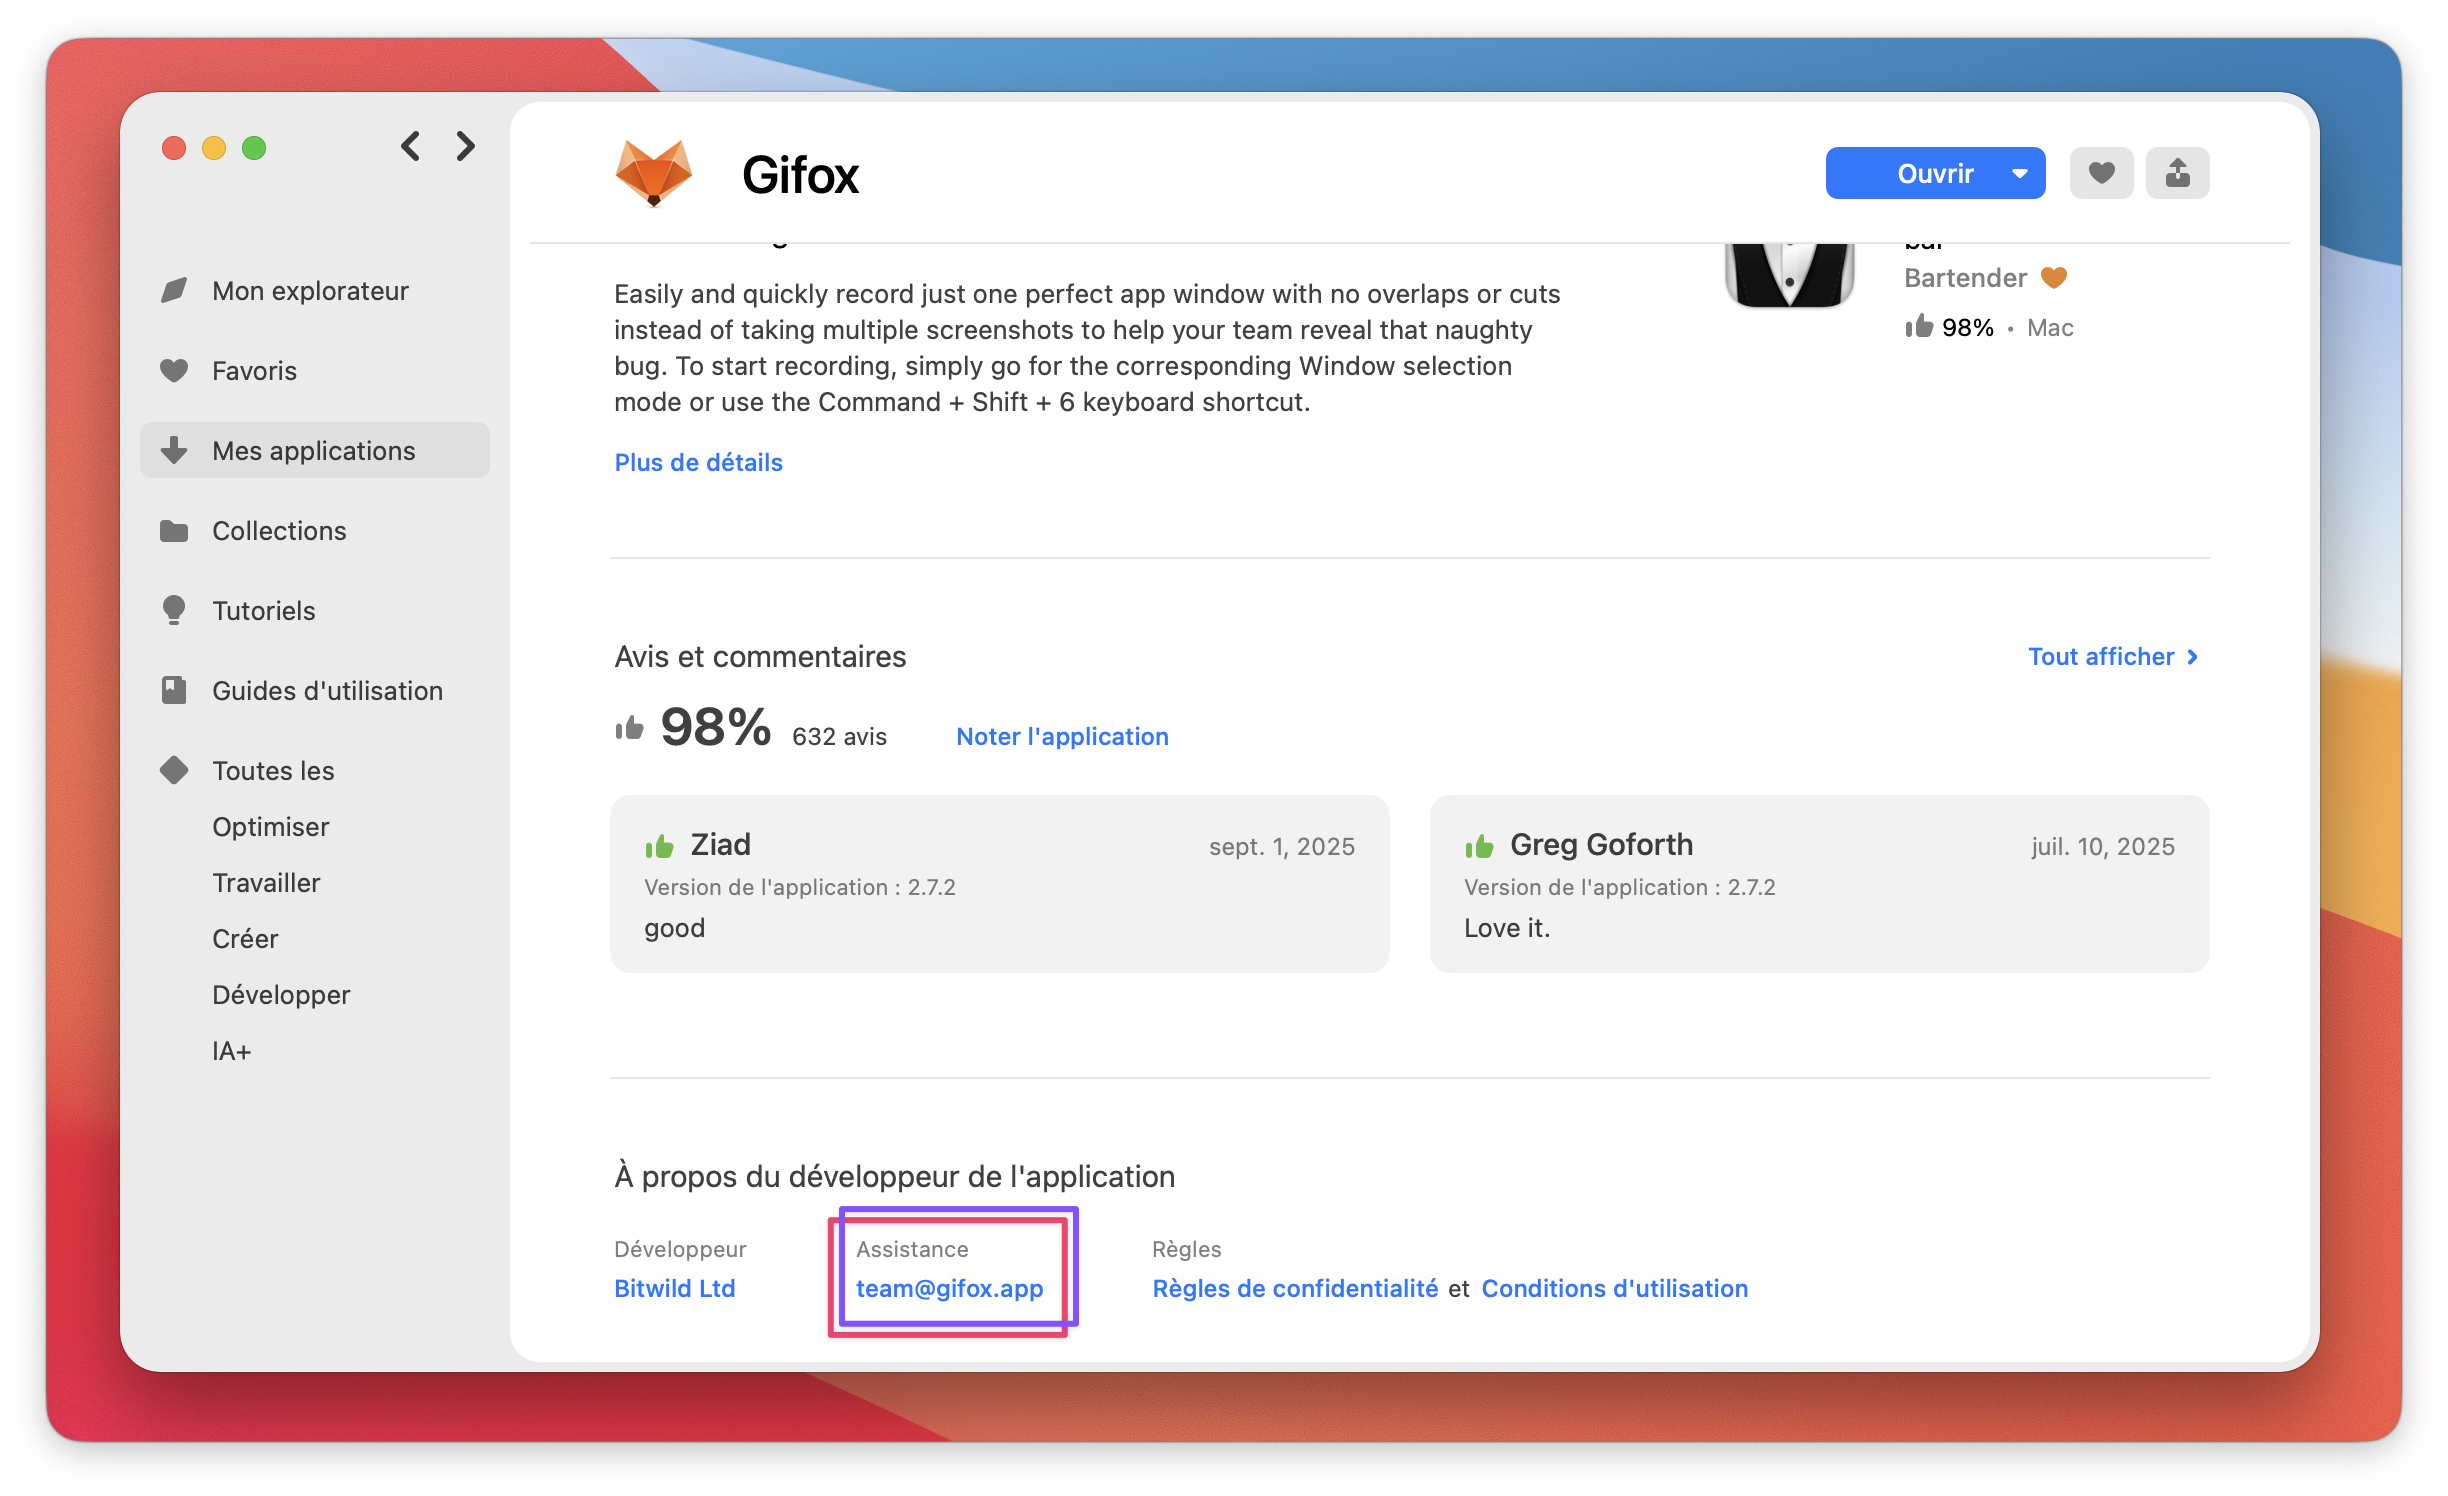This screenshot has height=1496, width=2448.
Task: Open the Ouvrir button dropdown arrow
Action: coord(2020,173)
